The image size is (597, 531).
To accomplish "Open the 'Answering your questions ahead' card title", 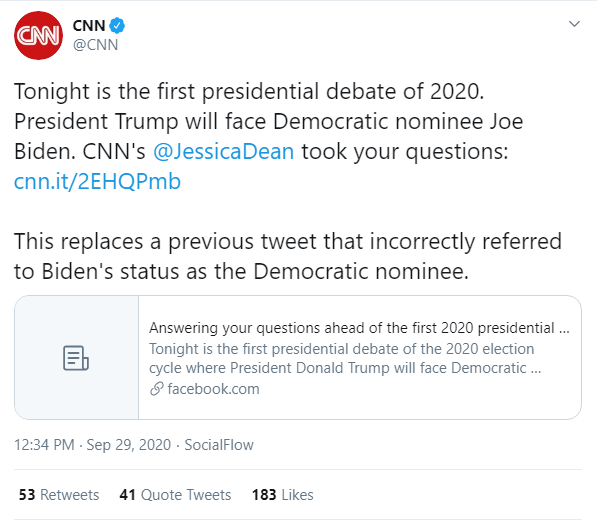I will click(359, 328).
